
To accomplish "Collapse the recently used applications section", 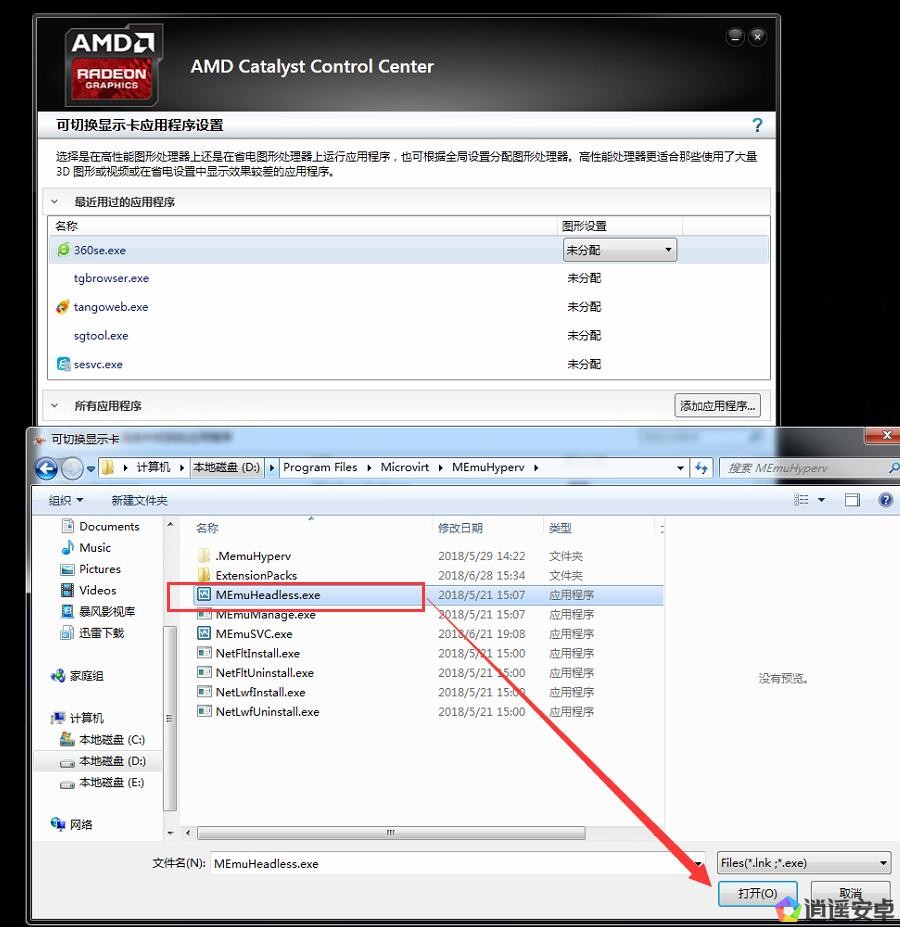I will click(55, 202).
